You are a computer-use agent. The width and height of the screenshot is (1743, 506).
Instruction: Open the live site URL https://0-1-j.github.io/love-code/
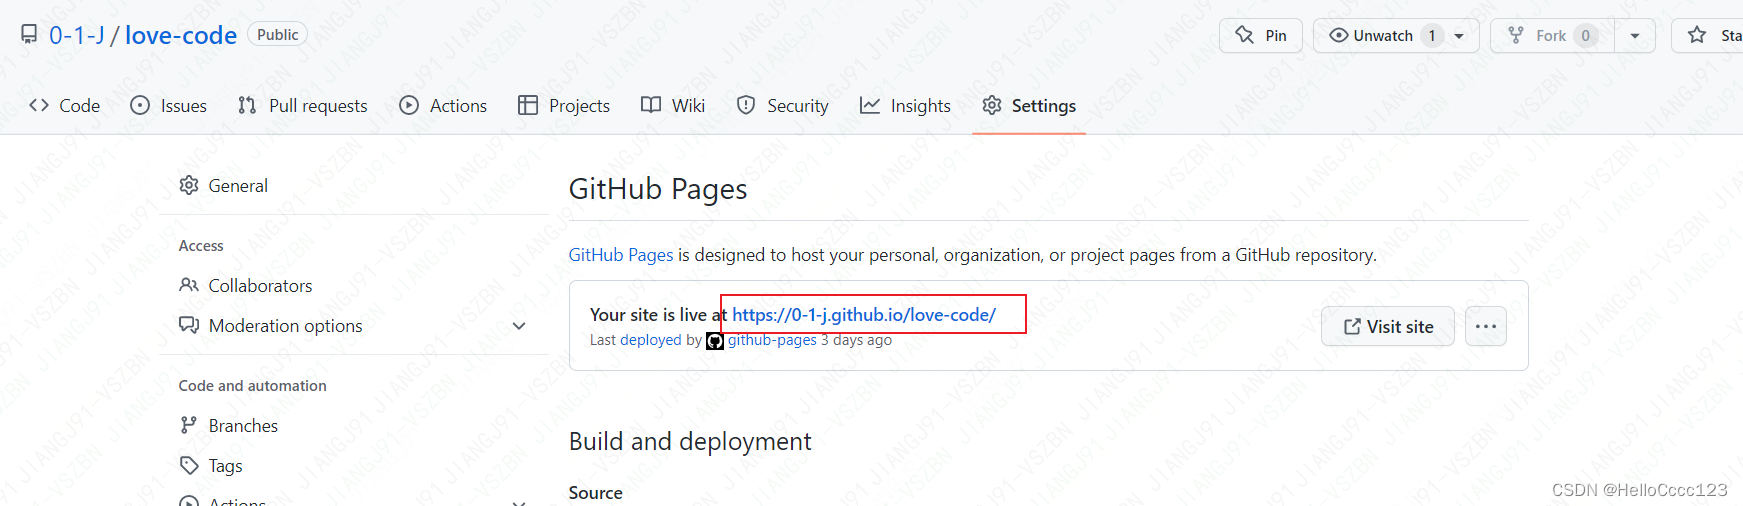pos(864,315)
